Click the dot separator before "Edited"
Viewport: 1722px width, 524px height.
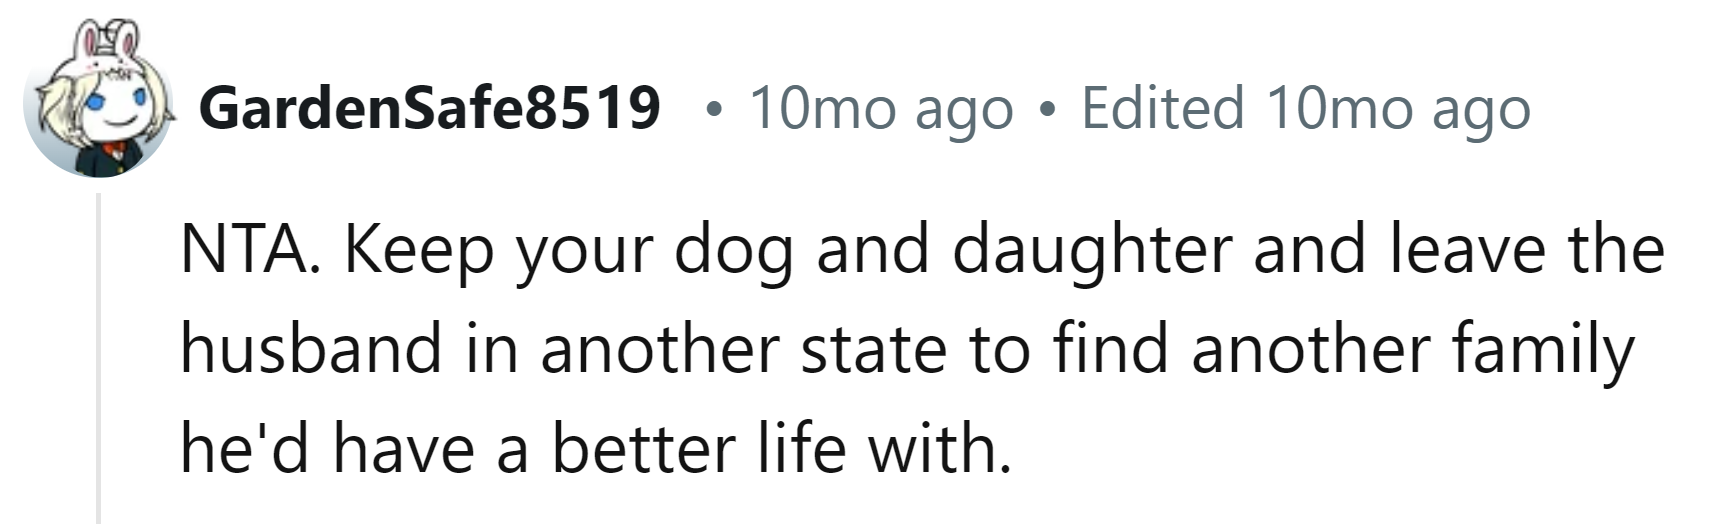click(x=1046, y=109)
